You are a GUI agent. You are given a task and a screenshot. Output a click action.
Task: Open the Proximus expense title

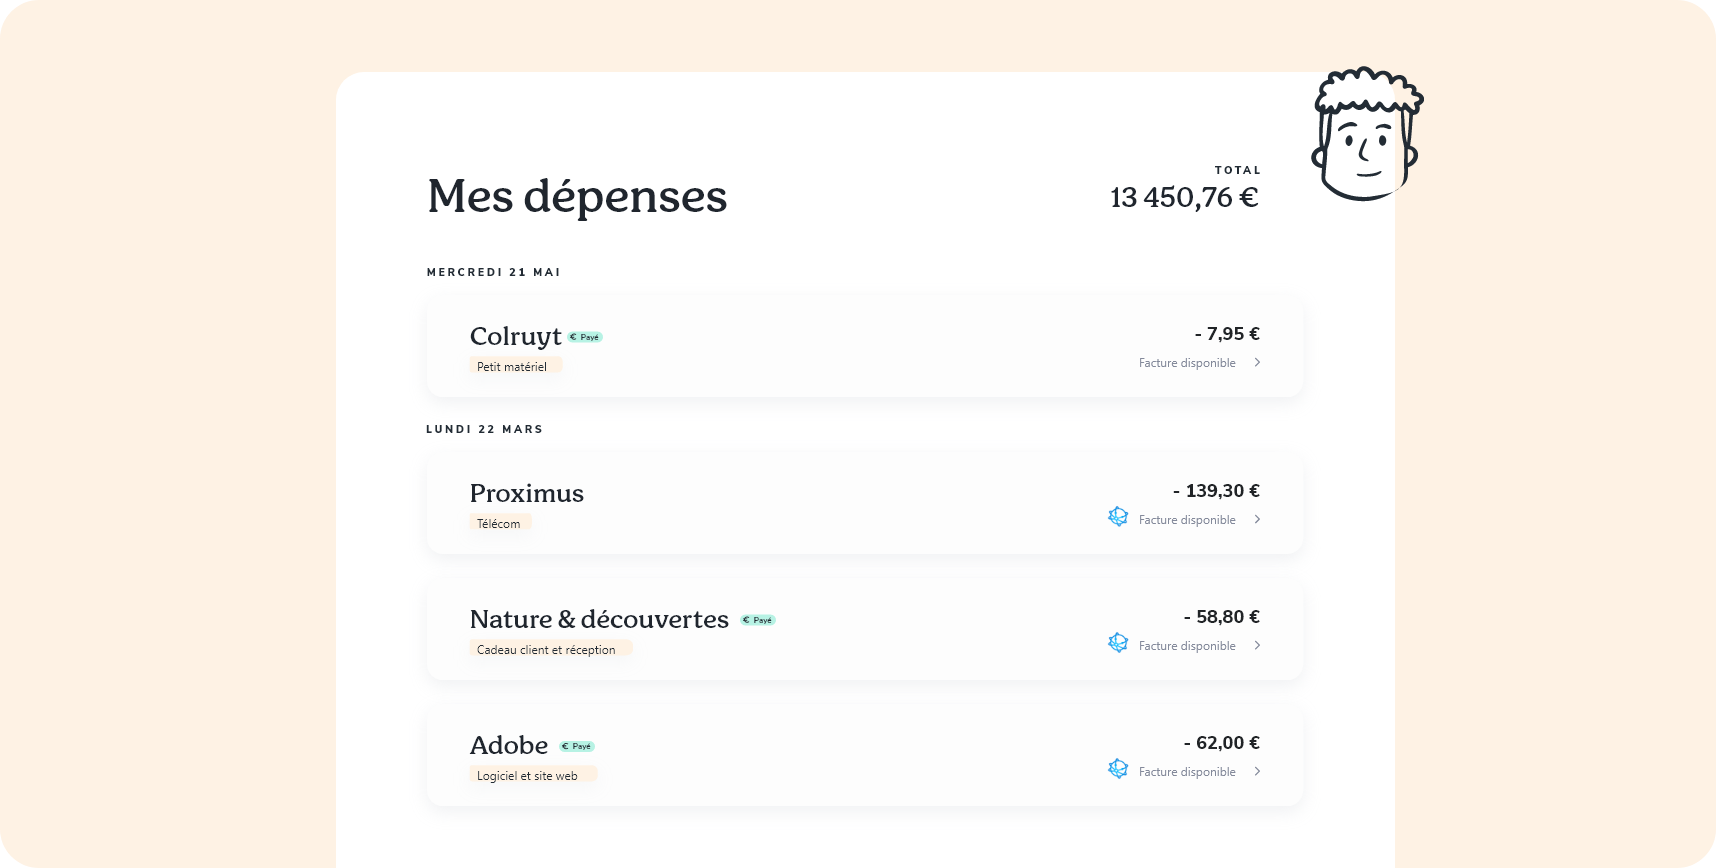point(527,493)
